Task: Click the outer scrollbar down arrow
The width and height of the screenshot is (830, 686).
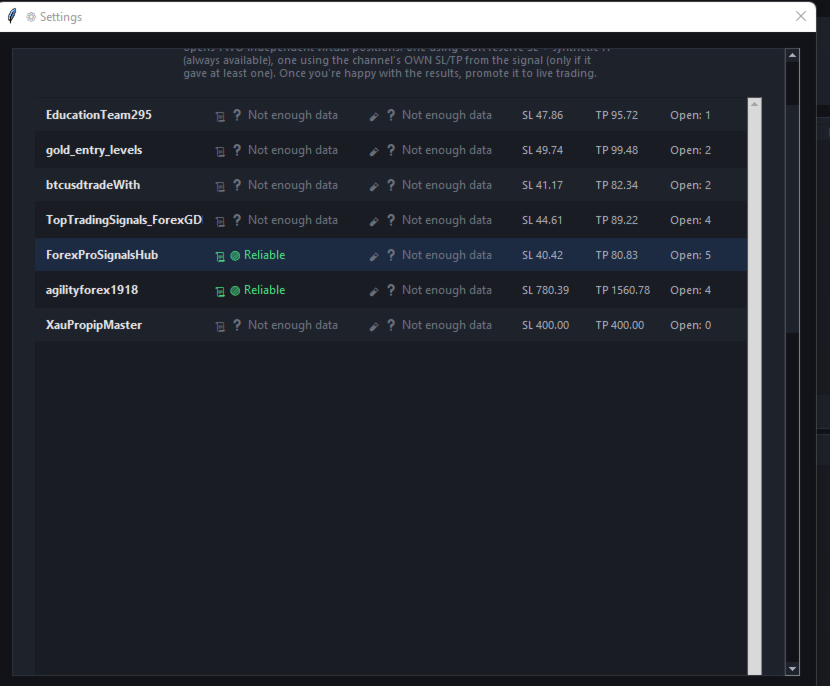Action: 792,669
